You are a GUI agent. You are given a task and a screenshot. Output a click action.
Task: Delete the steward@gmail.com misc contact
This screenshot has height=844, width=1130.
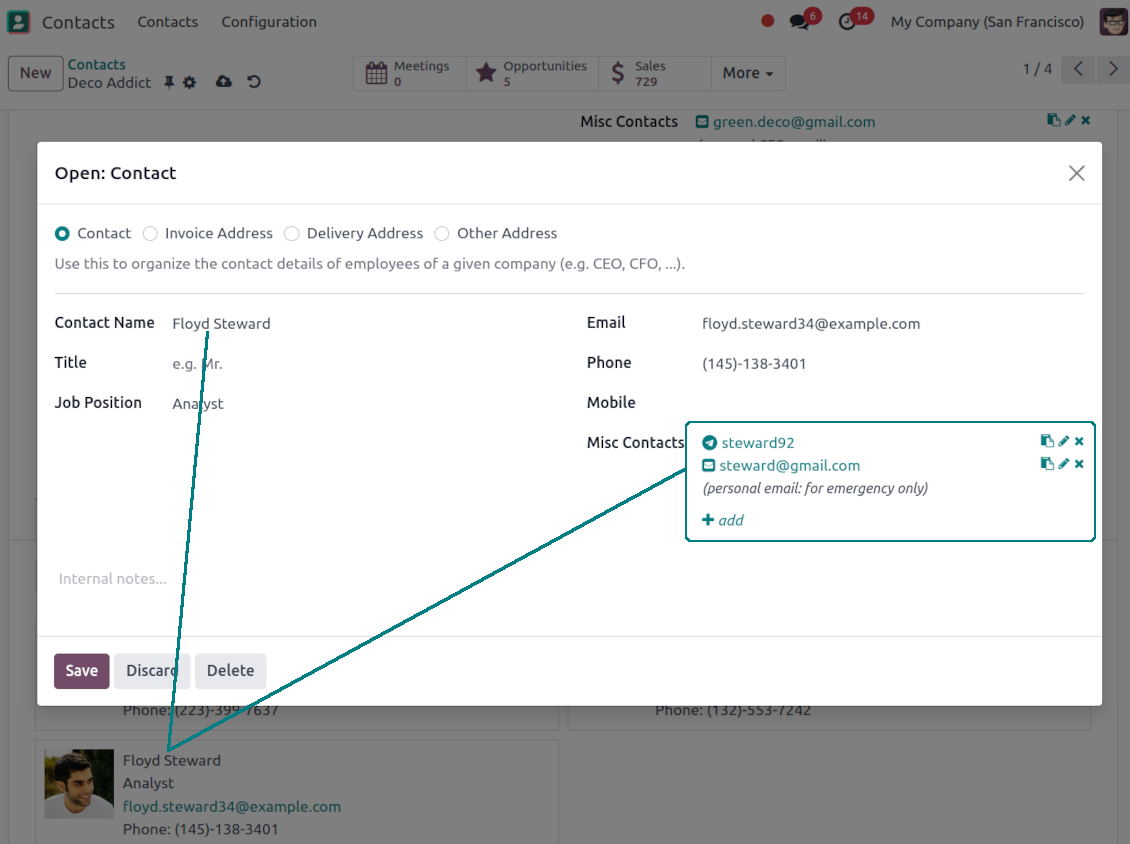[x=1080, y=464]
